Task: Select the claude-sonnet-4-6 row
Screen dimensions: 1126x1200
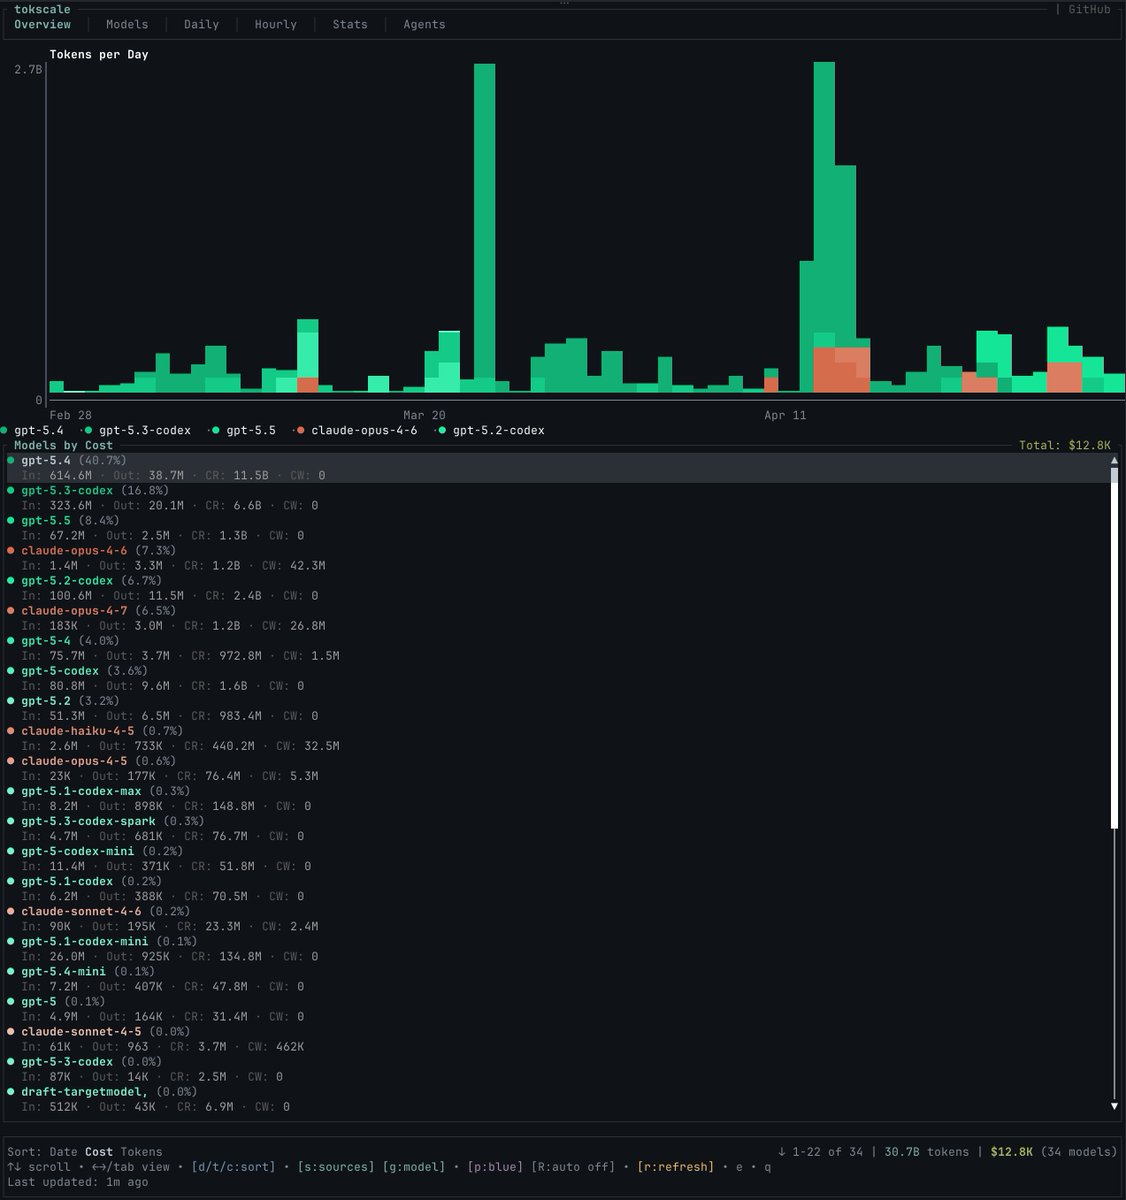Action: (558, 918)
